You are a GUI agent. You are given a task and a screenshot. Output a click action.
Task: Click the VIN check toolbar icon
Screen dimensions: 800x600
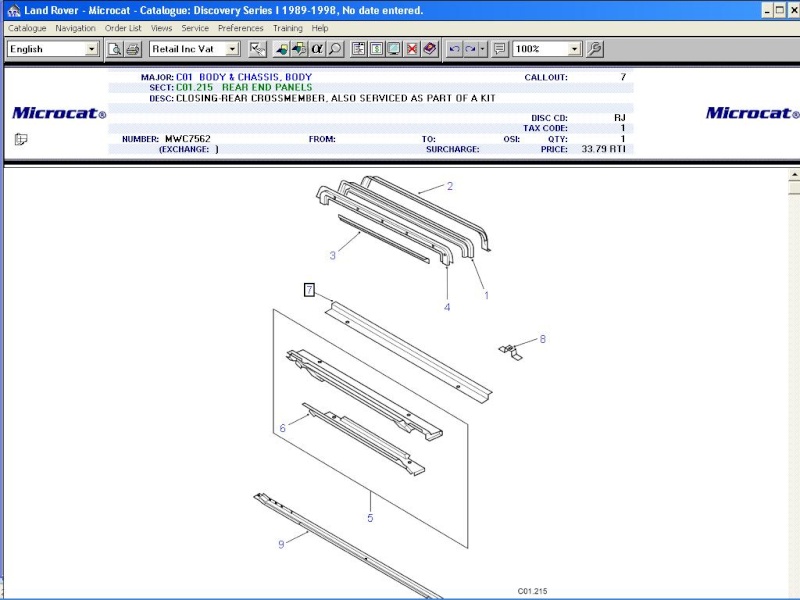point(257,49)
